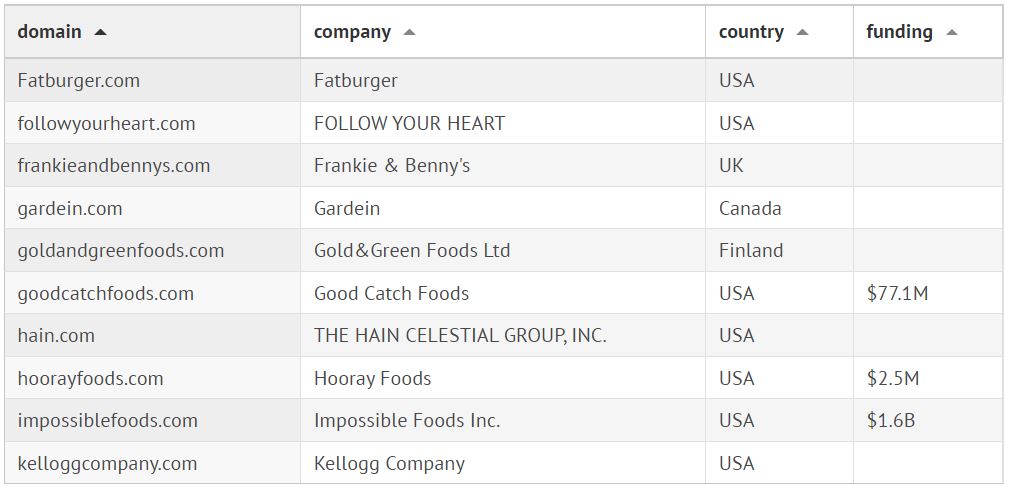1013x488 pixels.
Task: Select THE HAIN CELESTIAL GROUP, INC. cell
Action: [460, 335]
